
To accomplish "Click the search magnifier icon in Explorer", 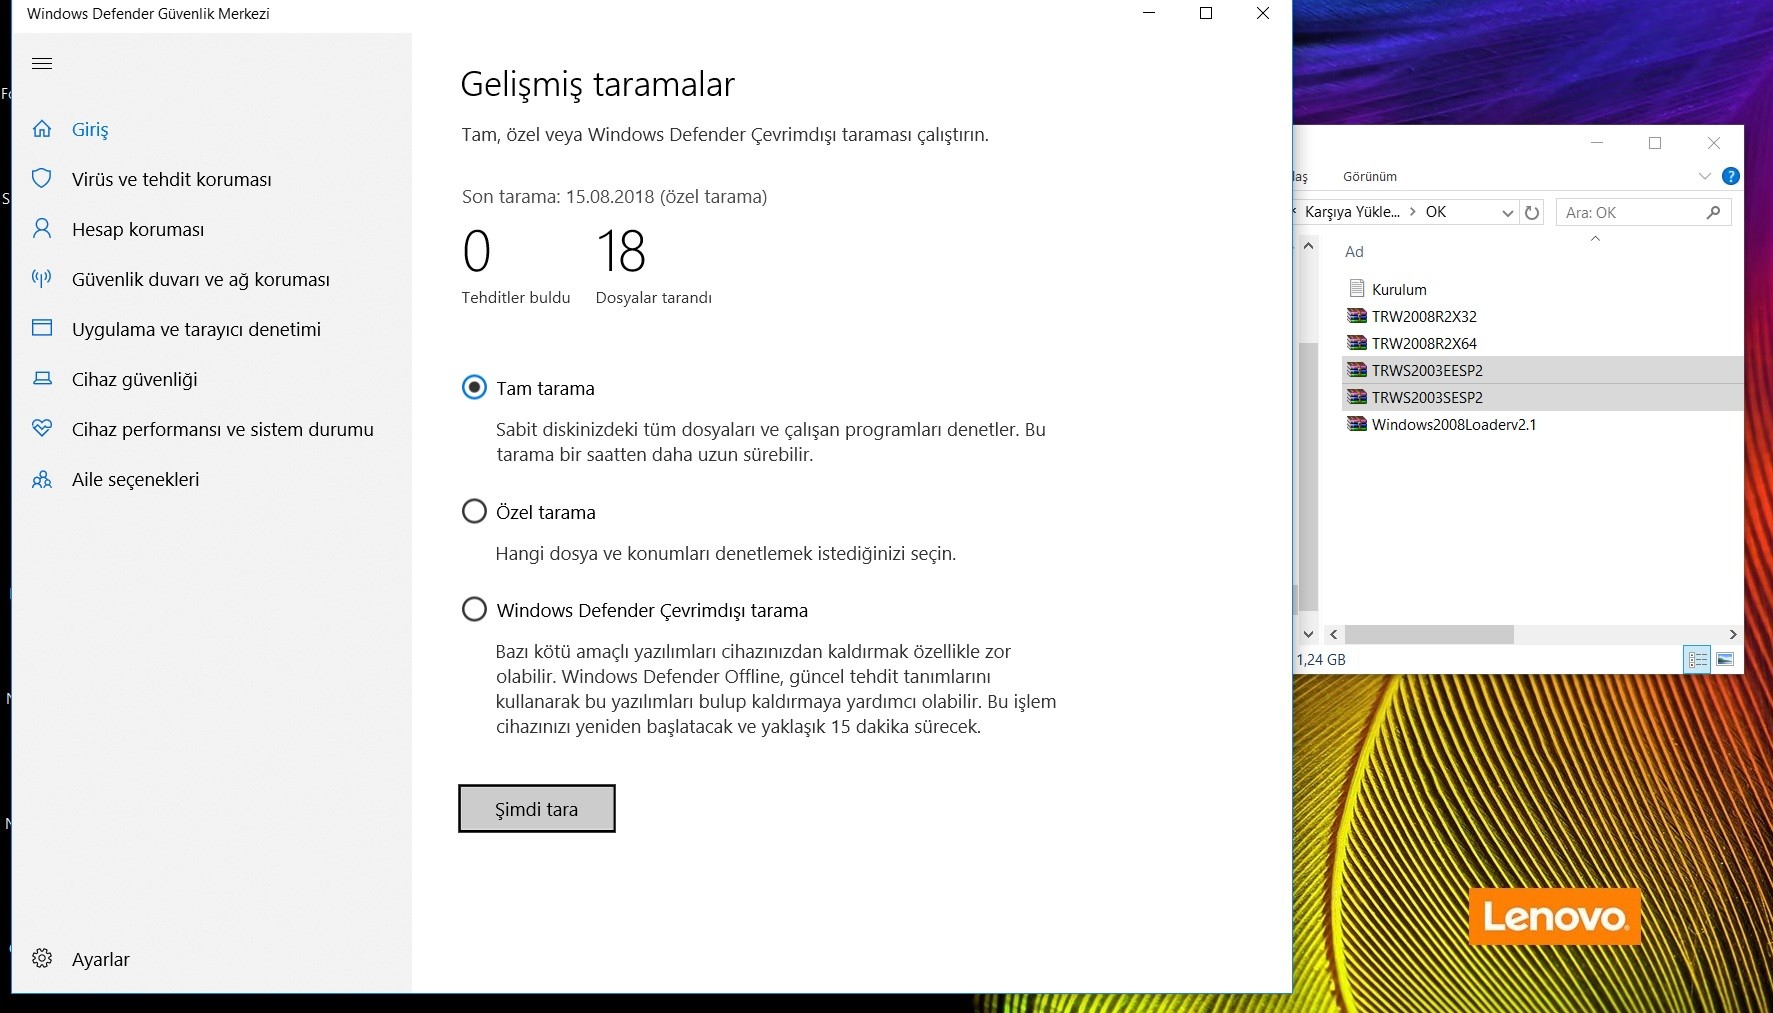I will pos(1713,212).
